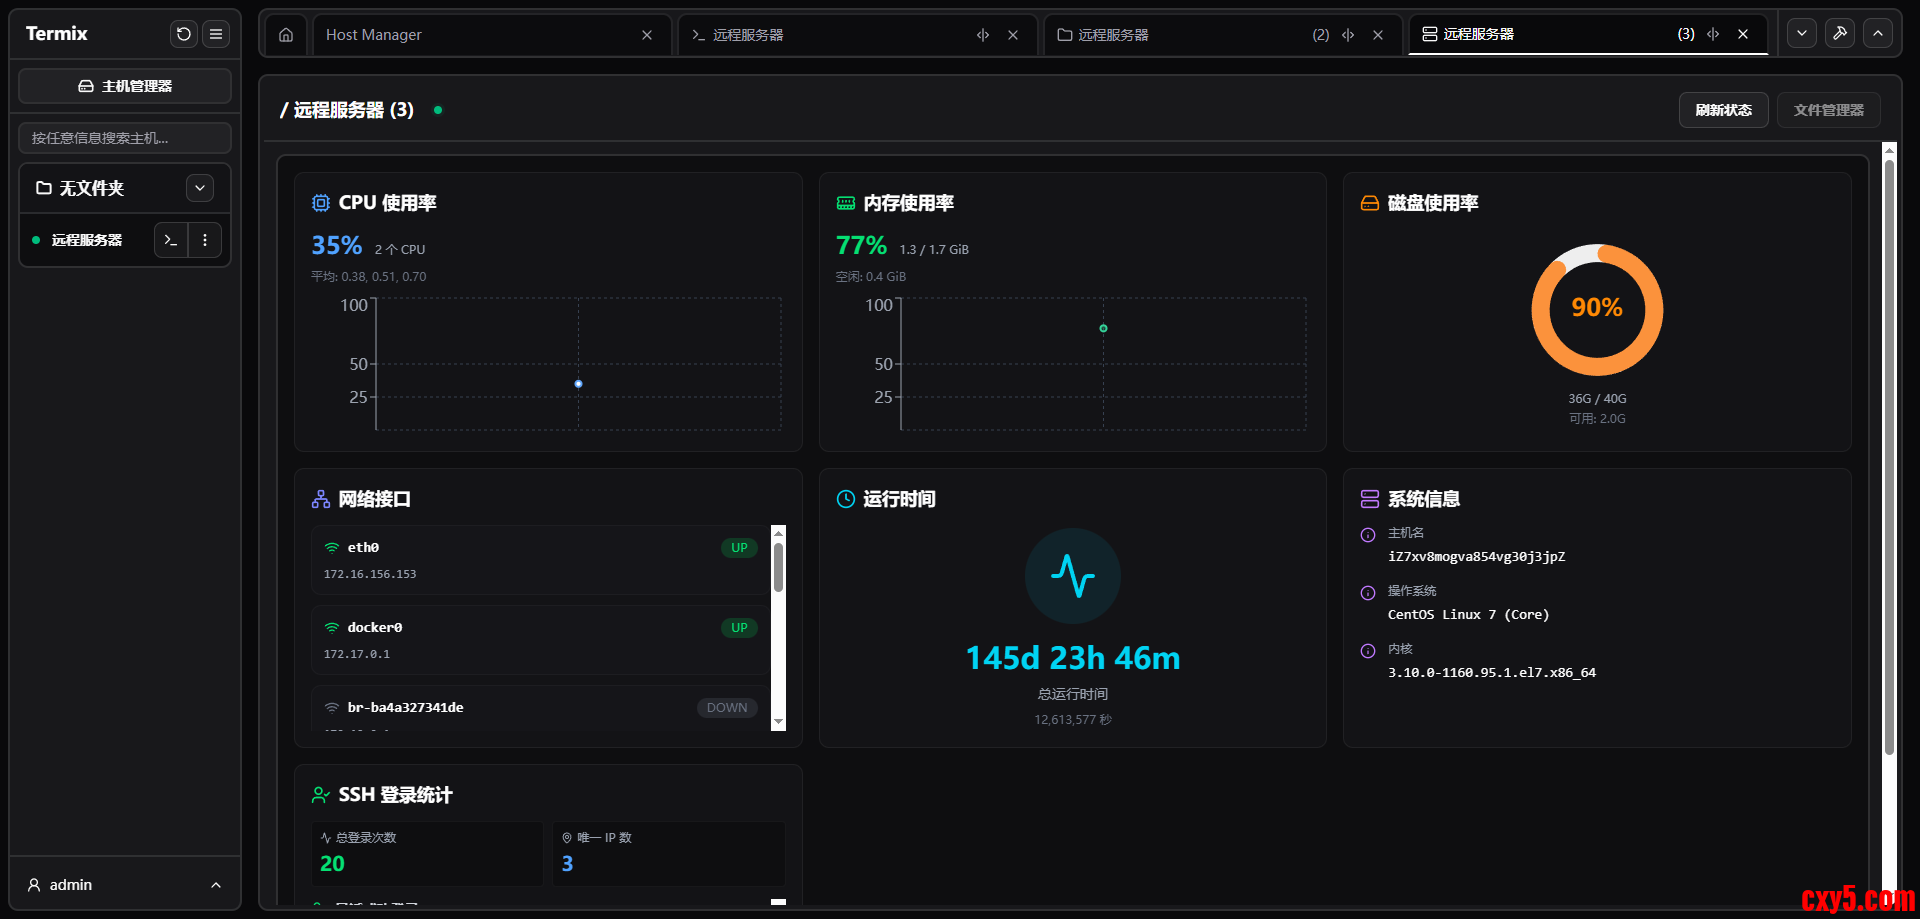This screenshot has width=1920, height=919.
Task: Open the tab list dropdown arrow
Action: [x=1802, y=33]
